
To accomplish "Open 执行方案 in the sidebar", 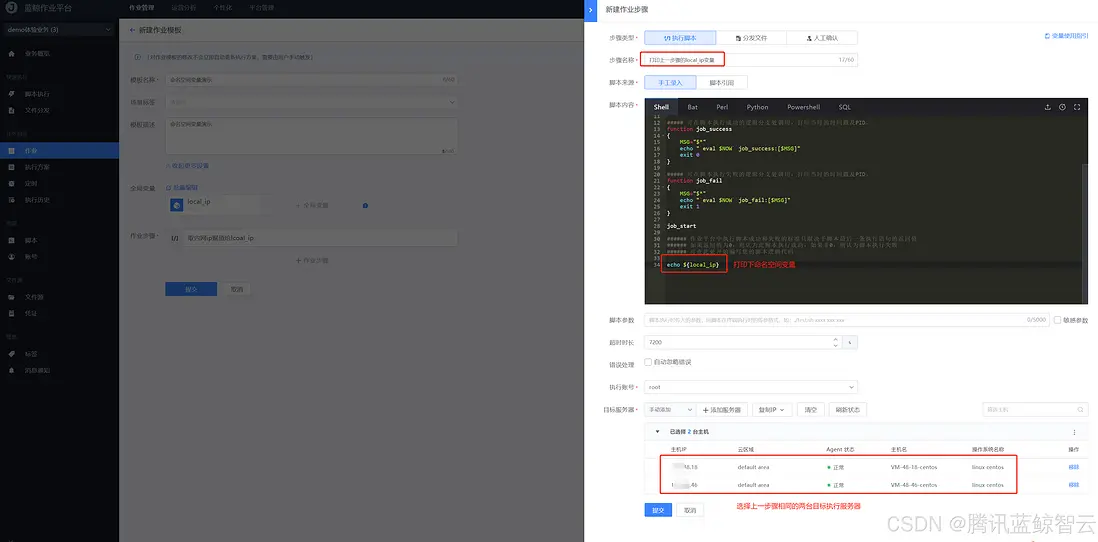I will pyautogui.click(x=37, y=167).
